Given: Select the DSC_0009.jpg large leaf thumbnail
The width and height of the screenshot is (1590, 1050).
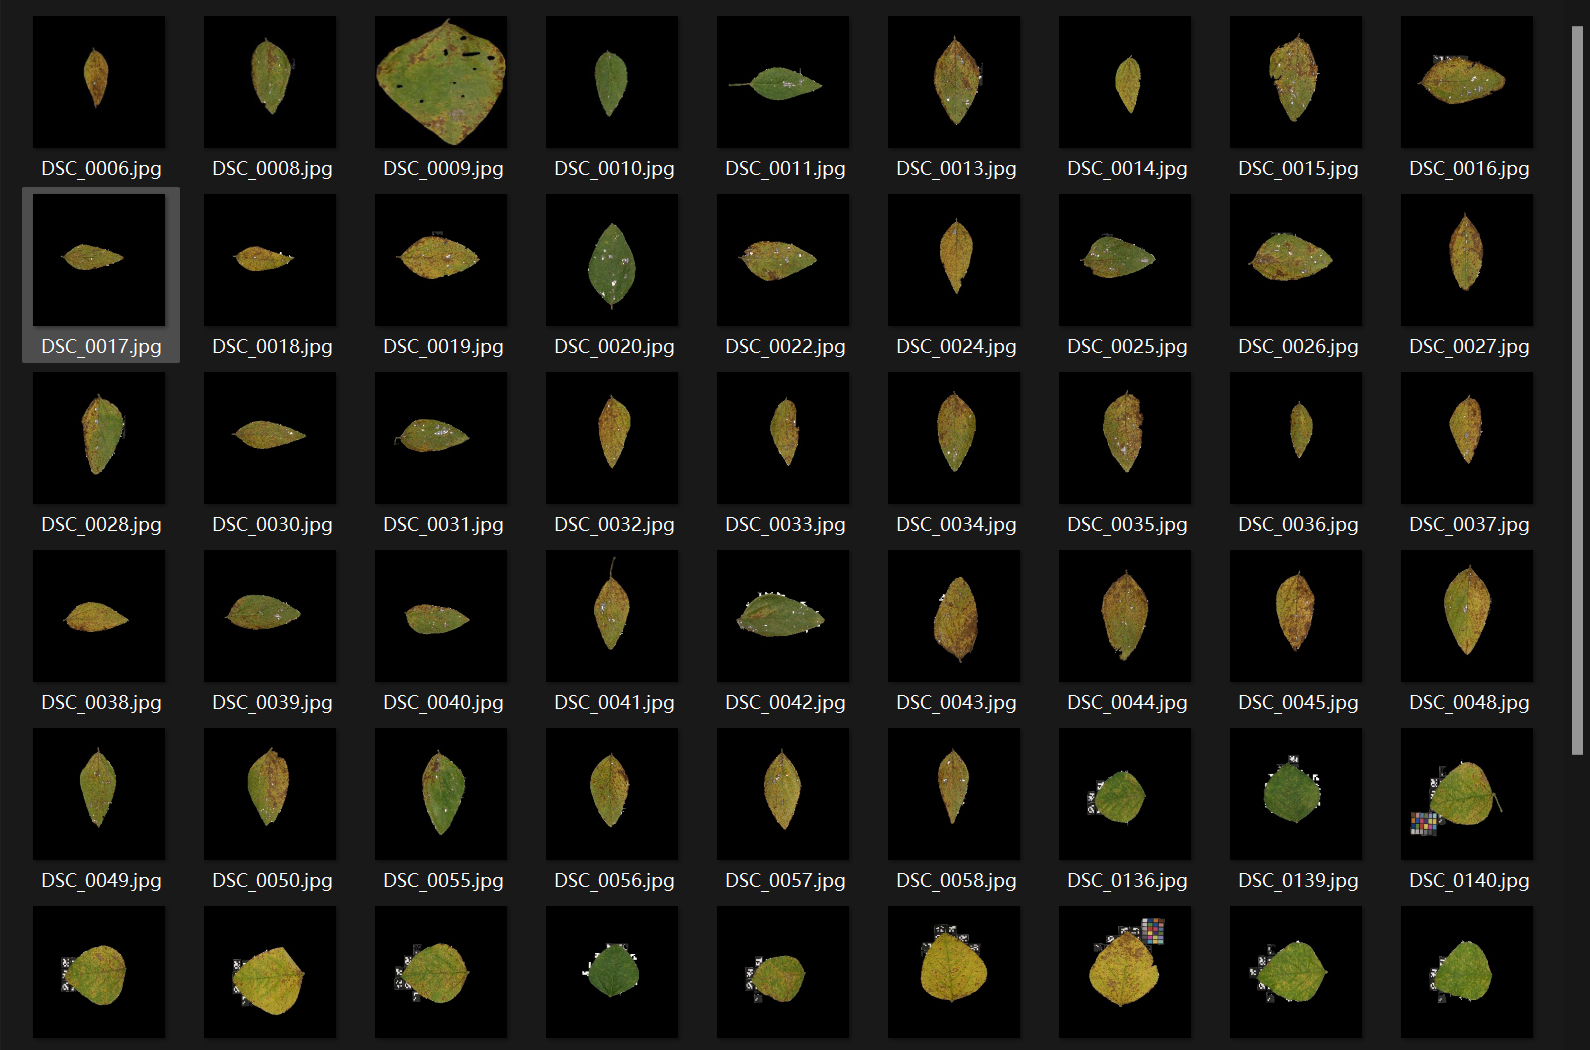Looking at the screenshot, I should click(441, 82).
